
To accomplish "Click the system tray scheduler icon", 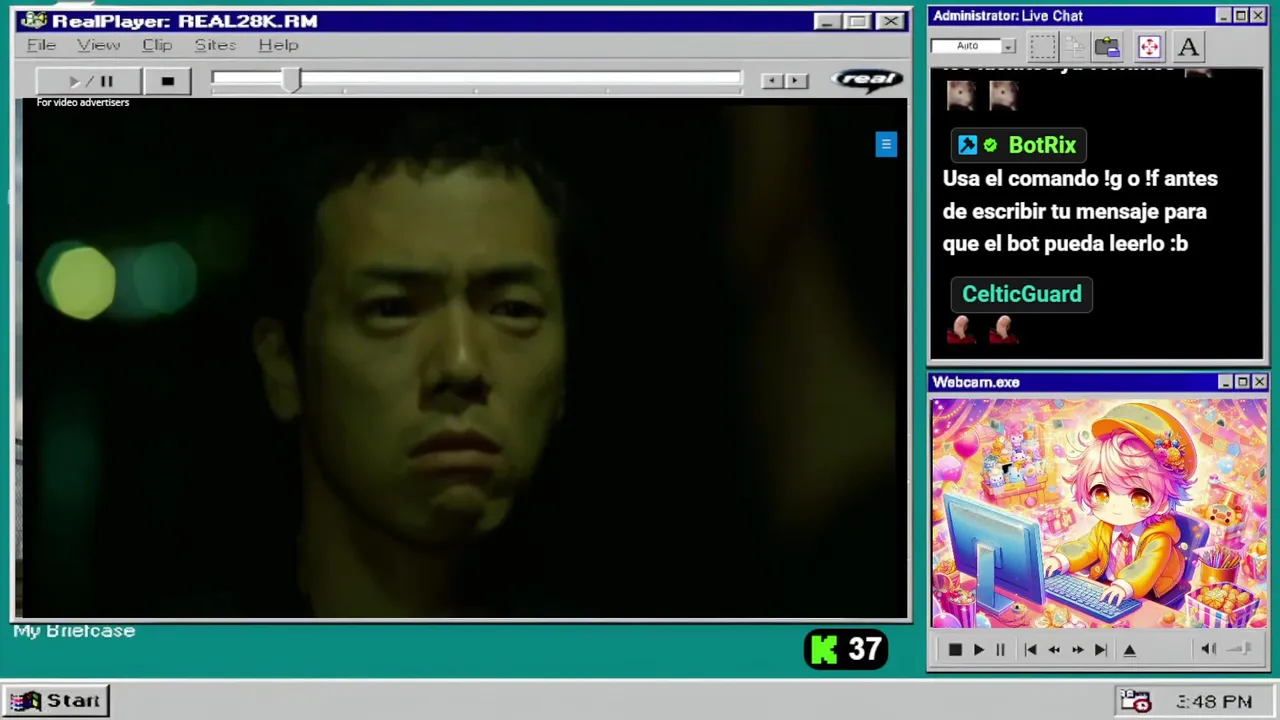I will [1136, 702].
